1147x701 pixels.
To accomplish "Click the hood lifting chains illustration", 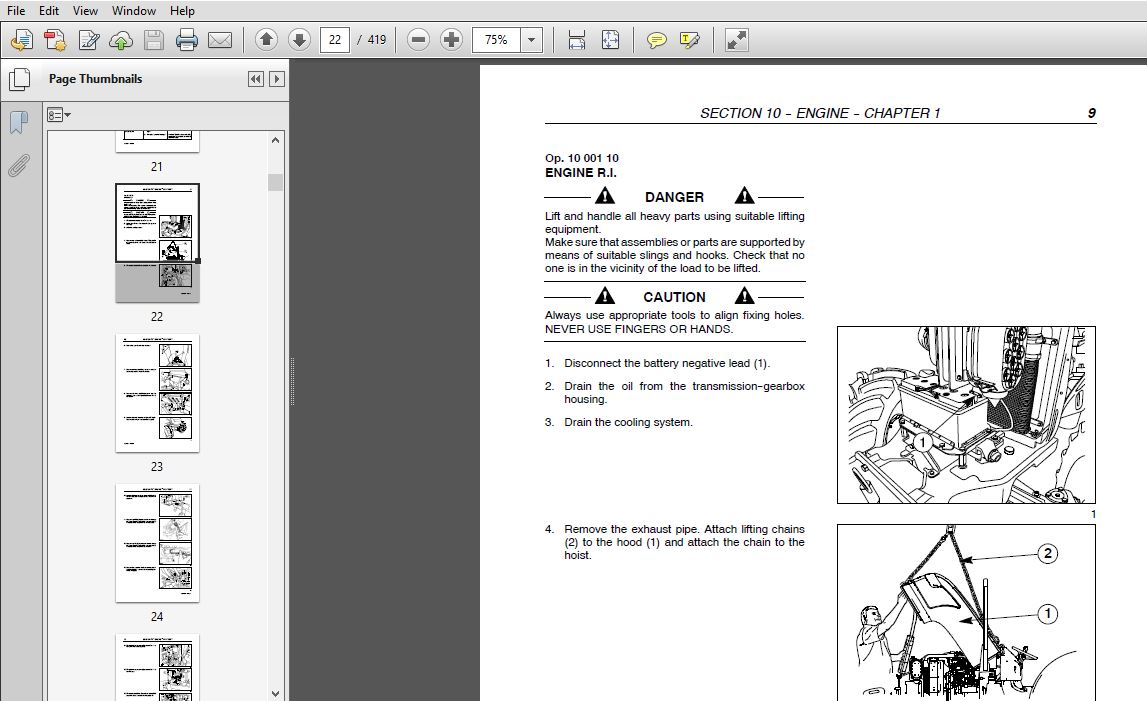I will (966, 612).
